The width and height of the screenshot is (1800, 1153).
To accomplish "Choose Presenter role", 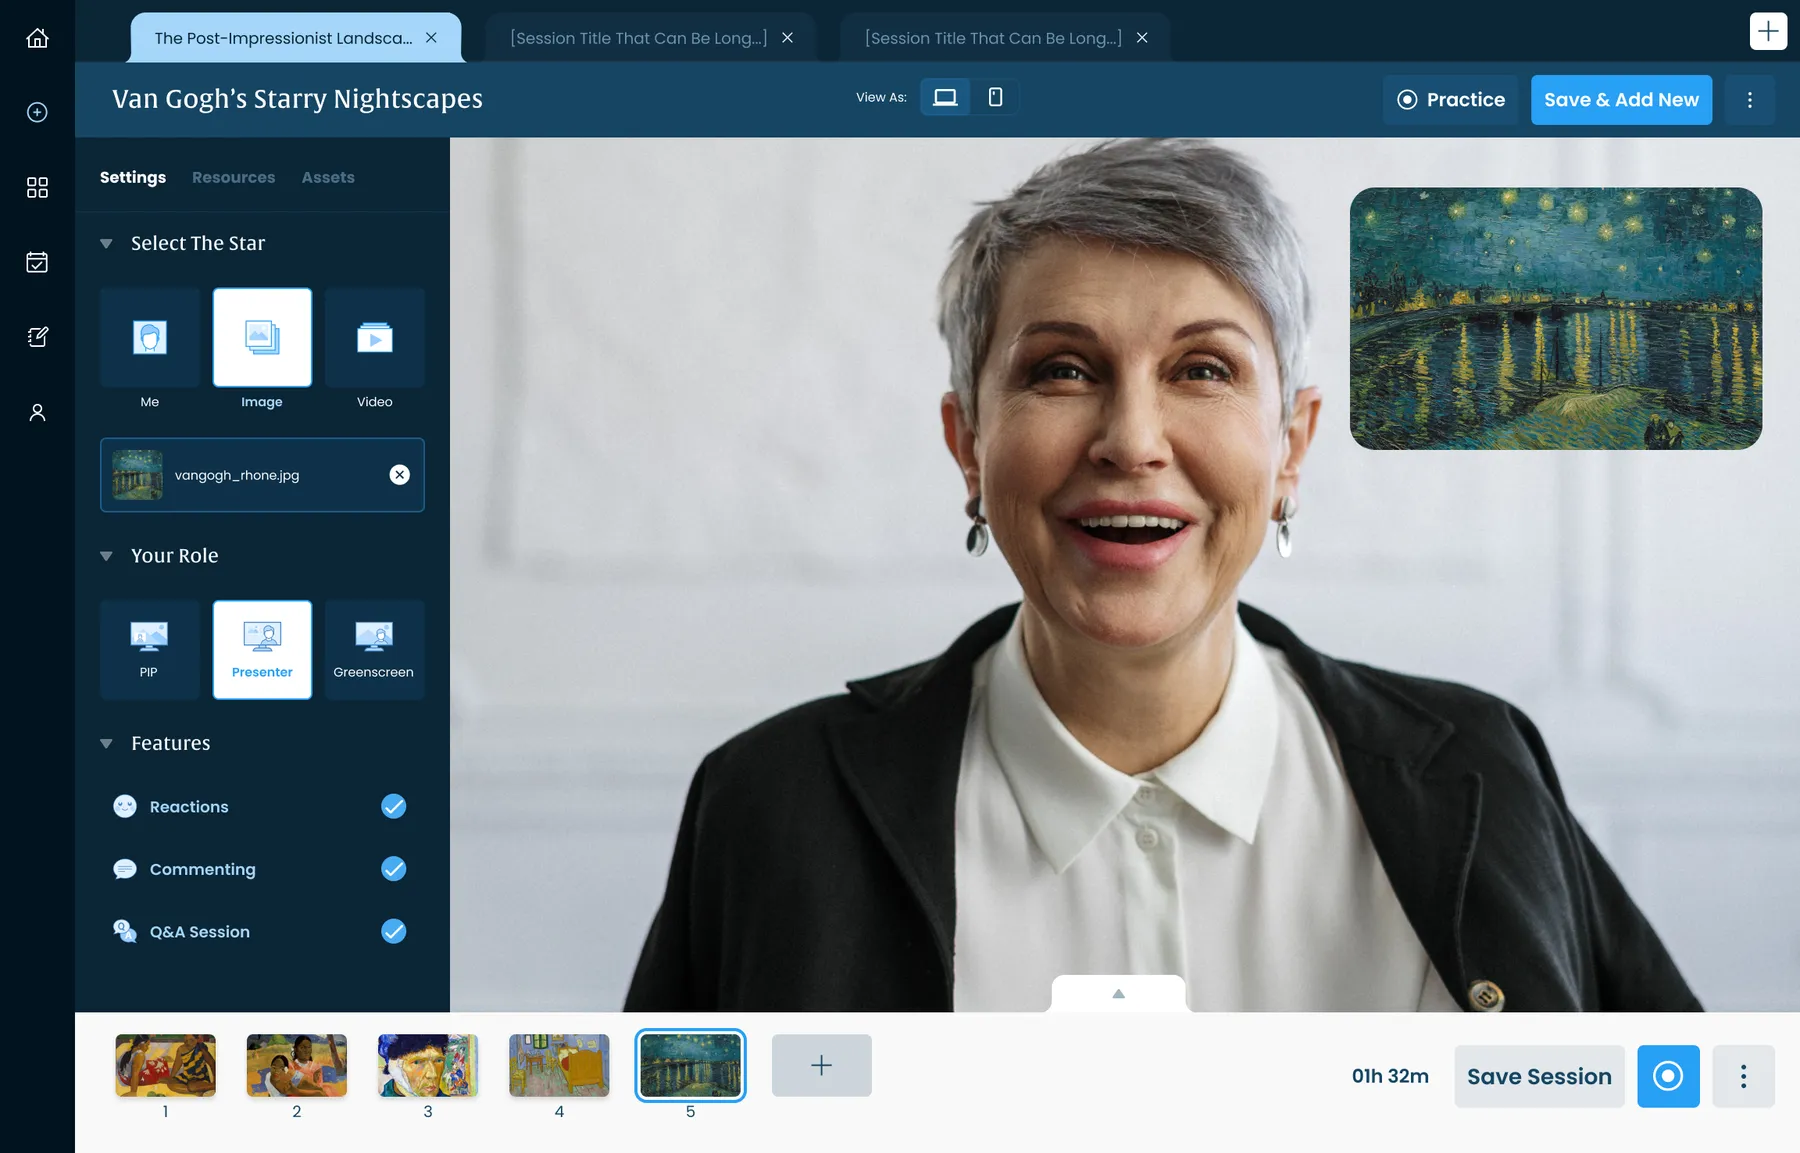I will pos(262,649).
